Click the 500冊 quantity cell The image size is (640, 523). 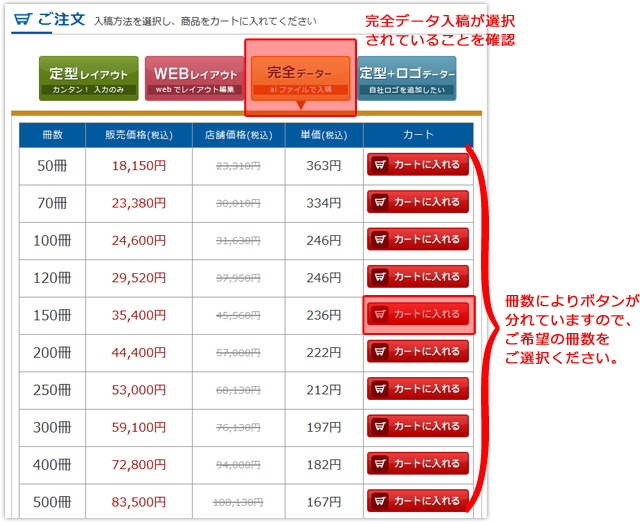(x=52, y=502)
